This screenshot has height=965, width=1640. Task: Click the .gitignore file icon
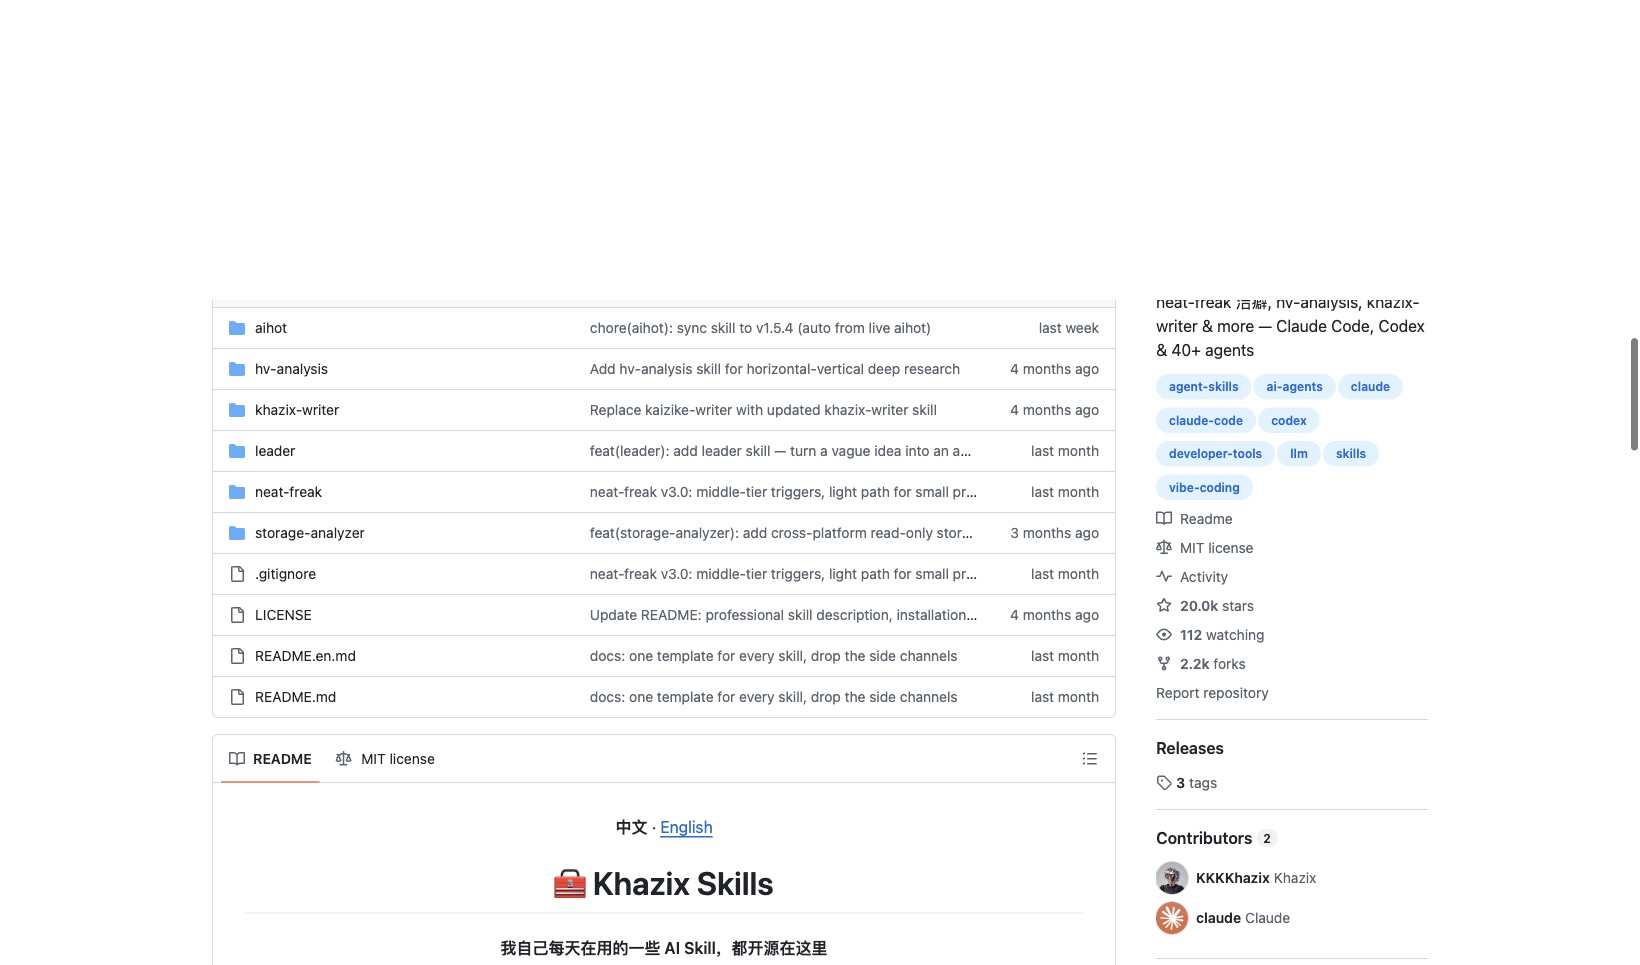[x=237, y=574]
